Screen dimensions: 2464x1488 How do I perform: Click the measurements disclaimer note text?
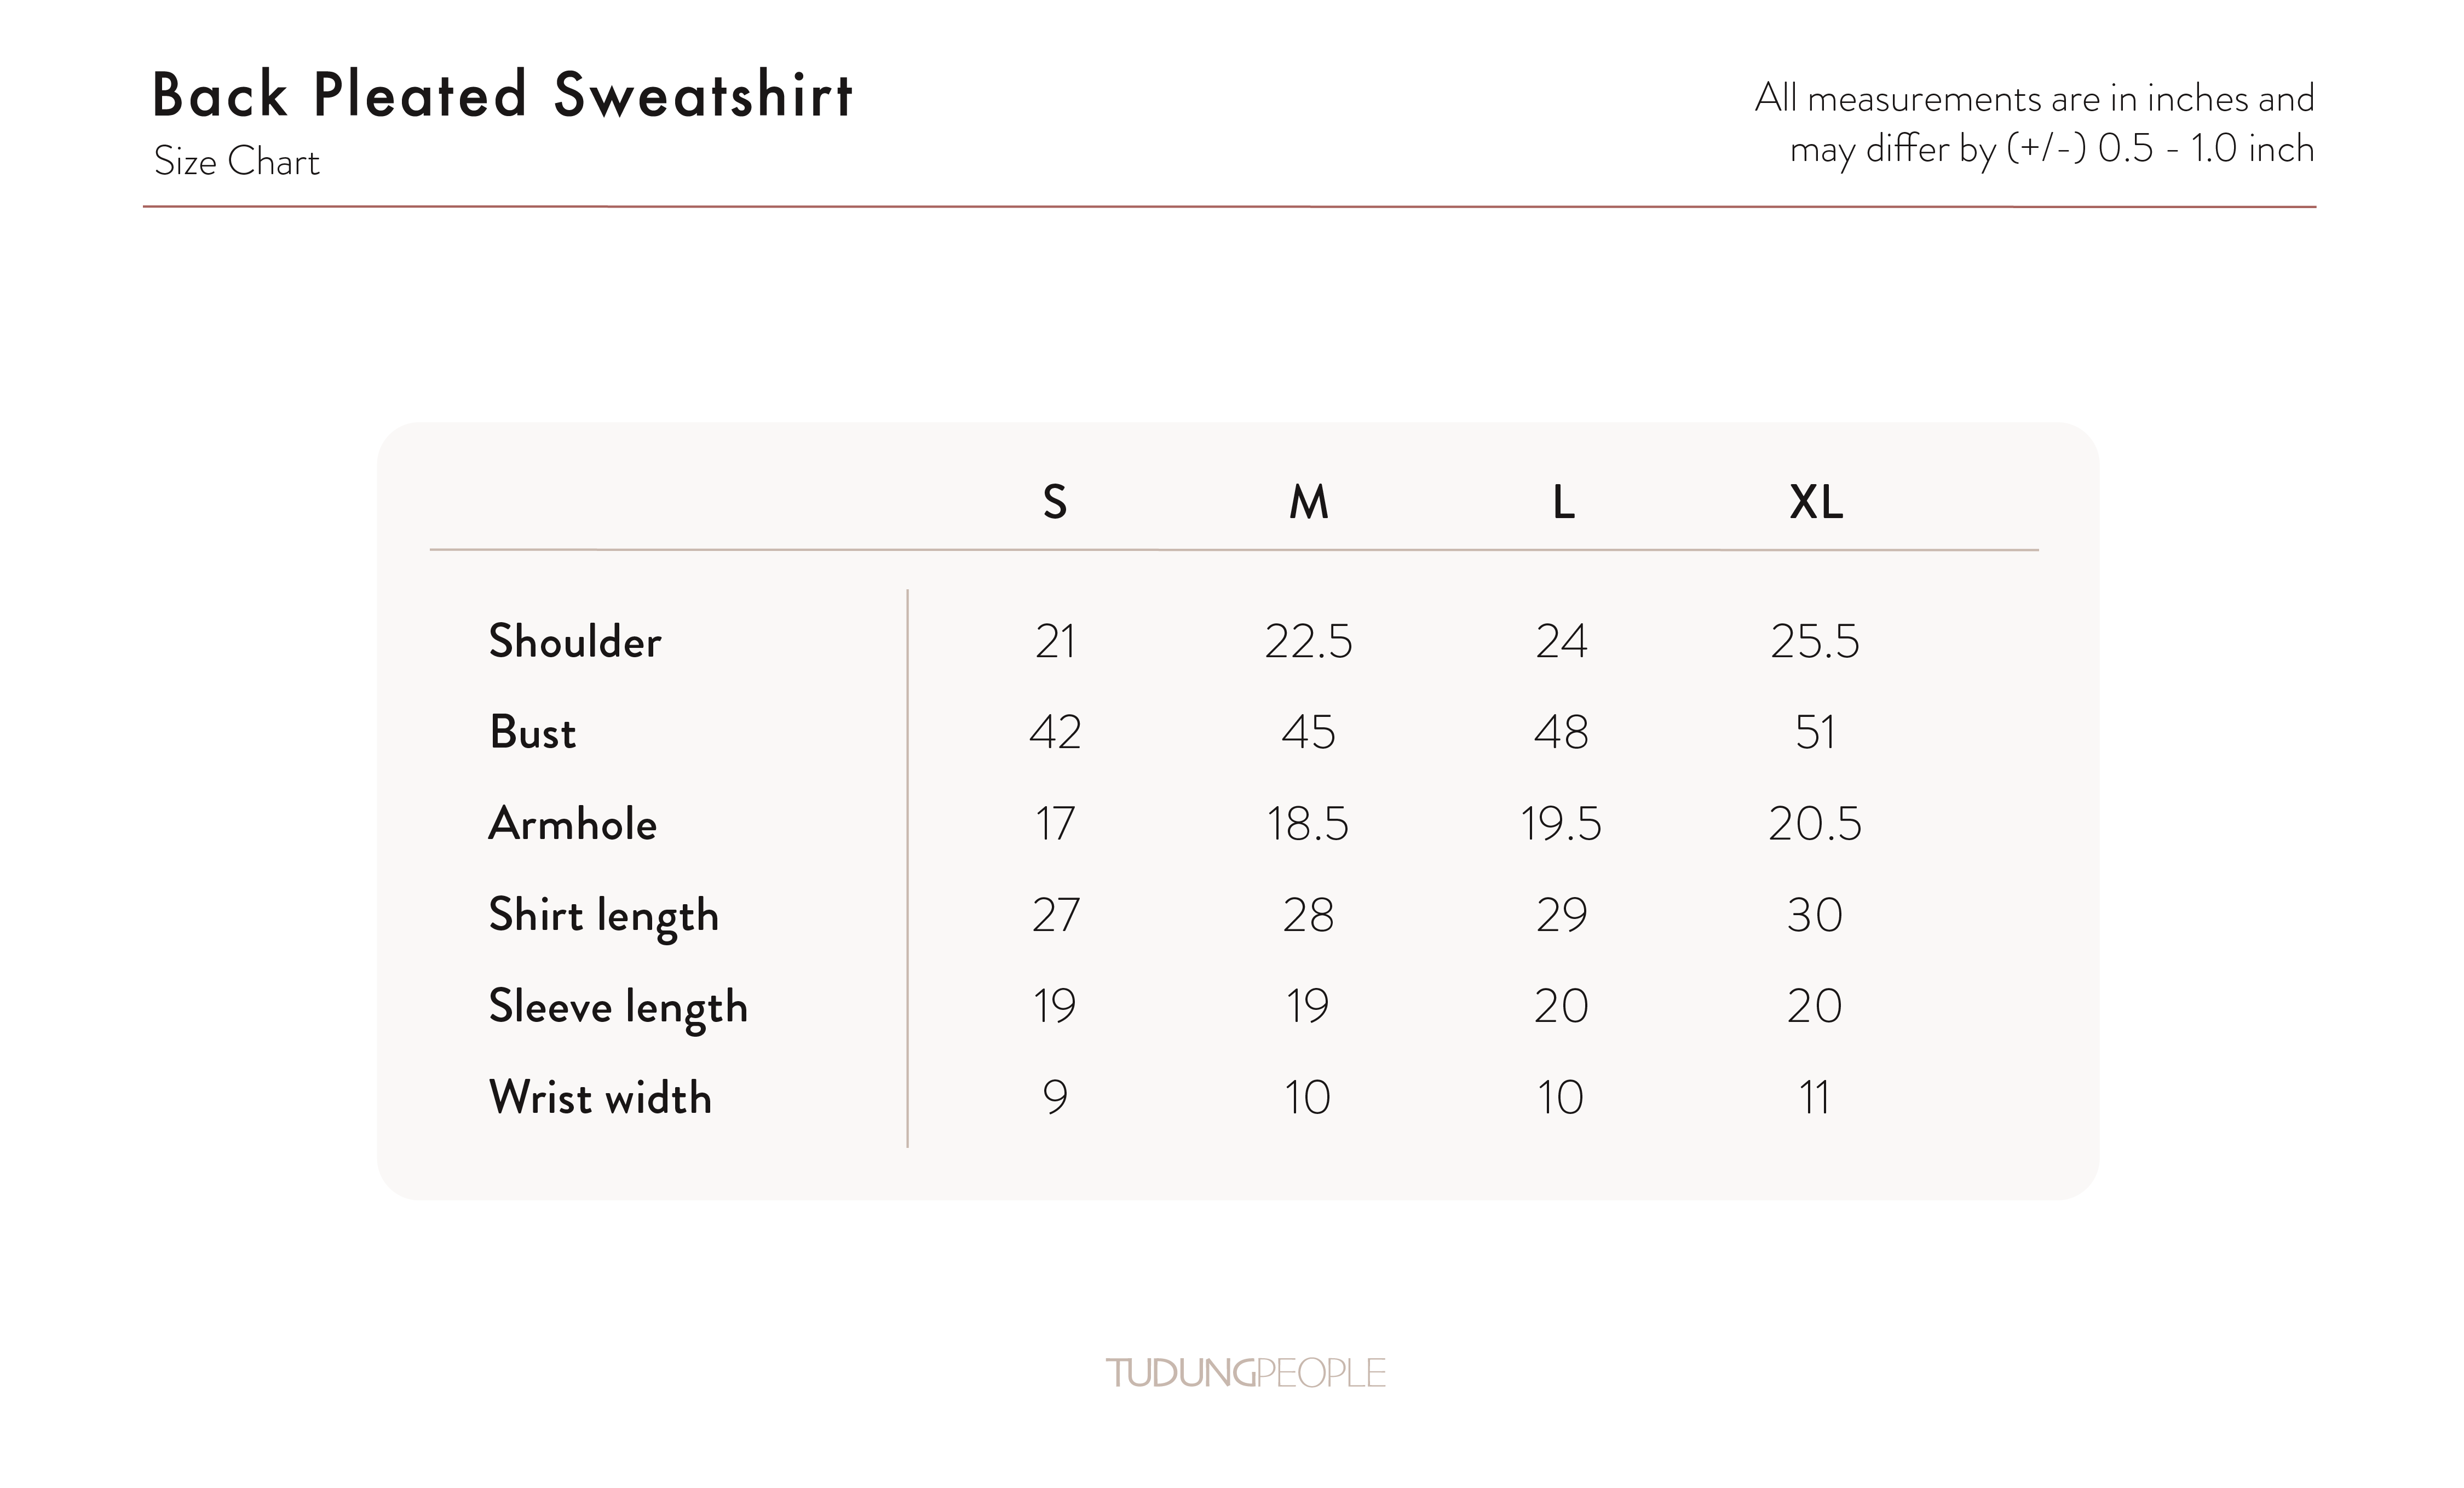[x=2034, y=124]
